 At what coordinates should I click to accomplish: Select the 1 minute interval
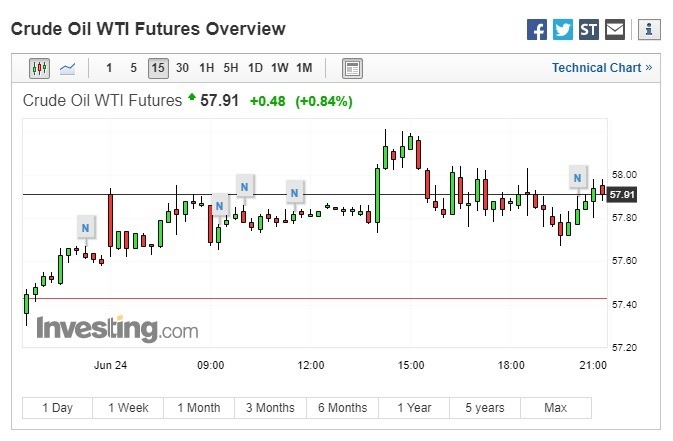[x=109, y=68]
